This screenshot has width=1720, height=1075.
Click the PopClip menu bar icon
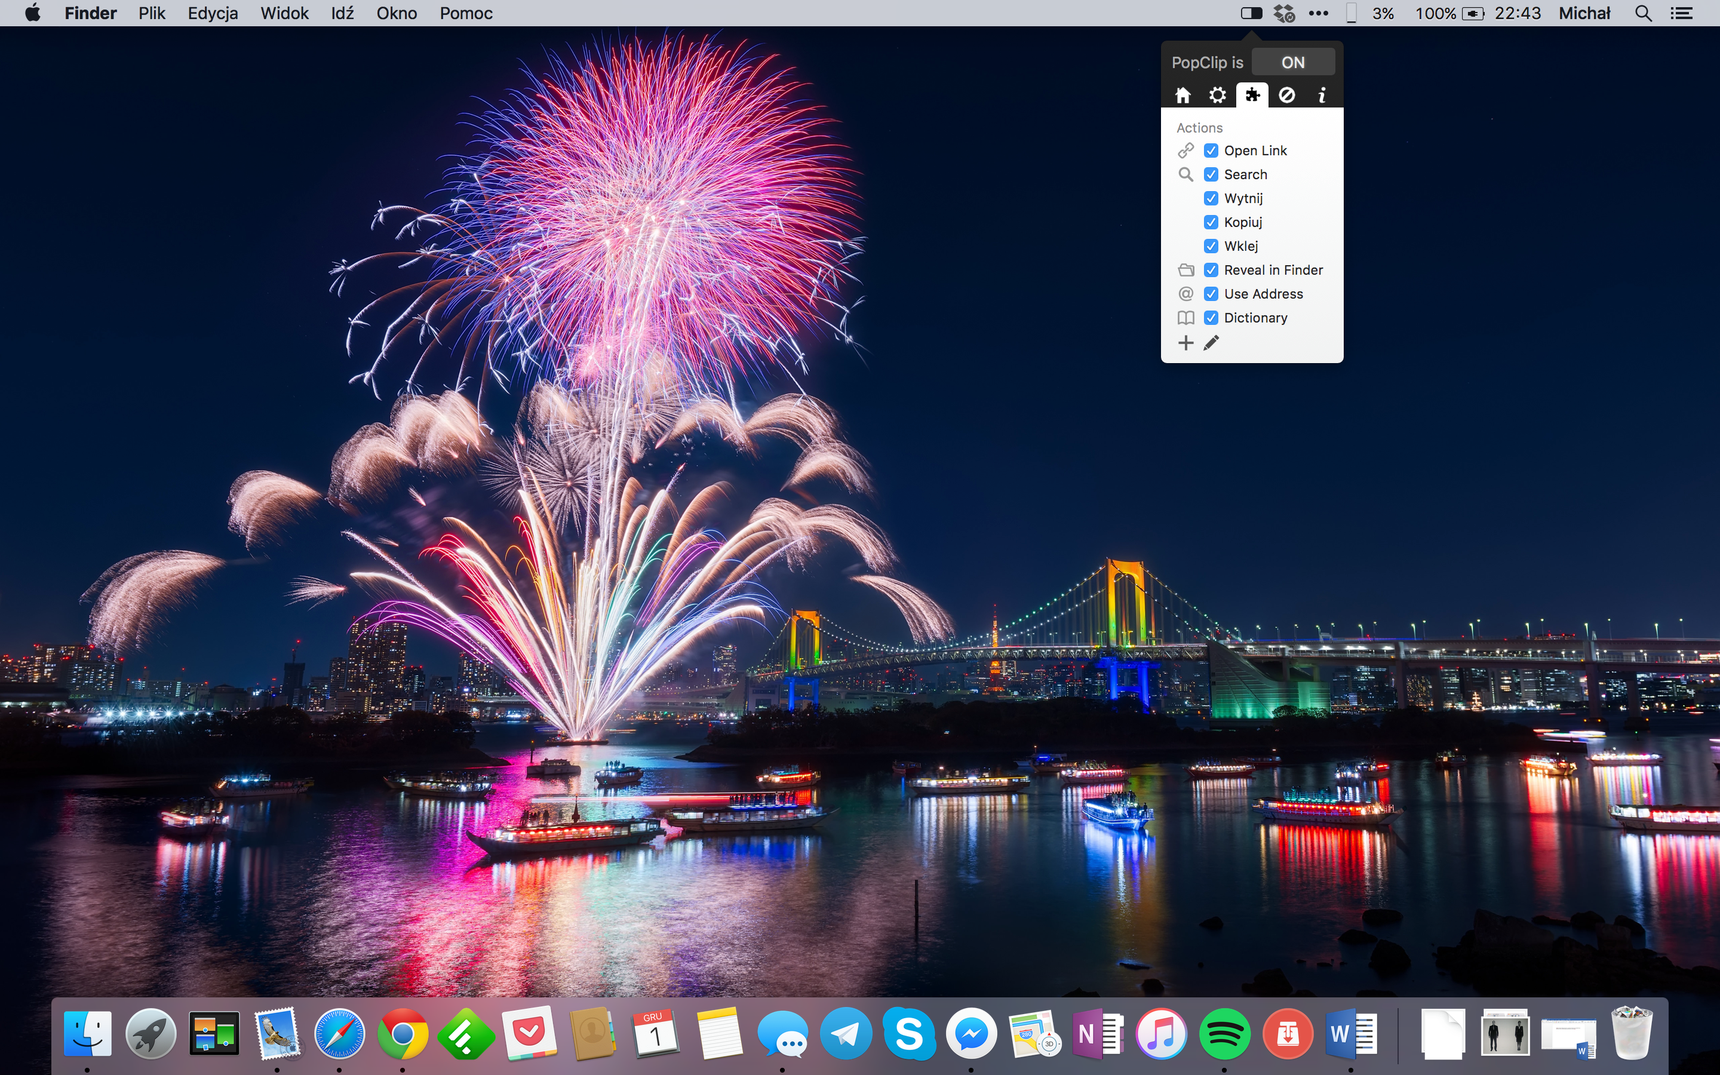point(1251,13)
